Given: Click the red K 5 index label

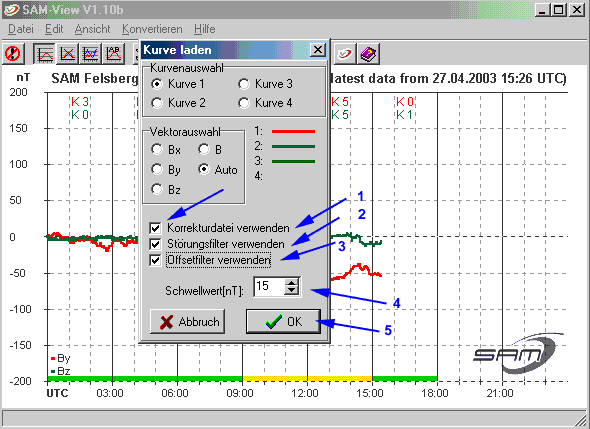Looking at the screenshot, I should [340, 102].
